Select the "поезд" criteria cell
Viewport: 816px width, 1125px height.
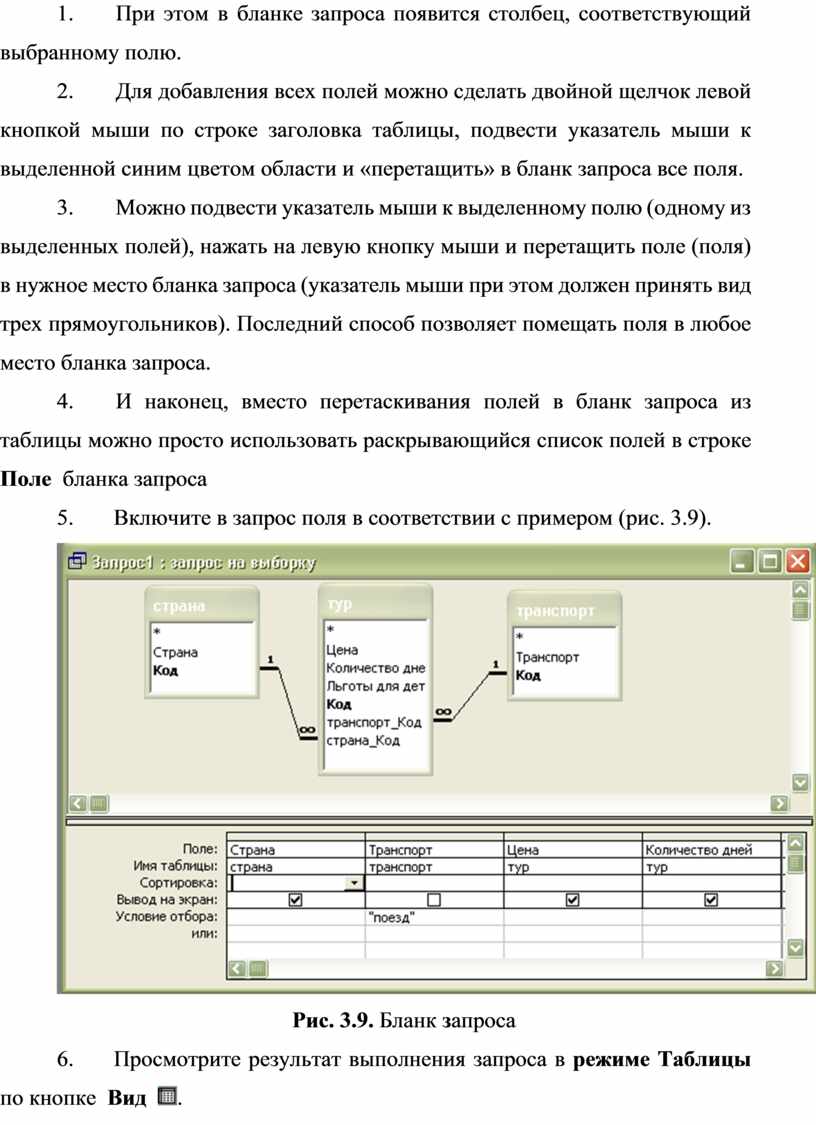[x=434, y=917]
